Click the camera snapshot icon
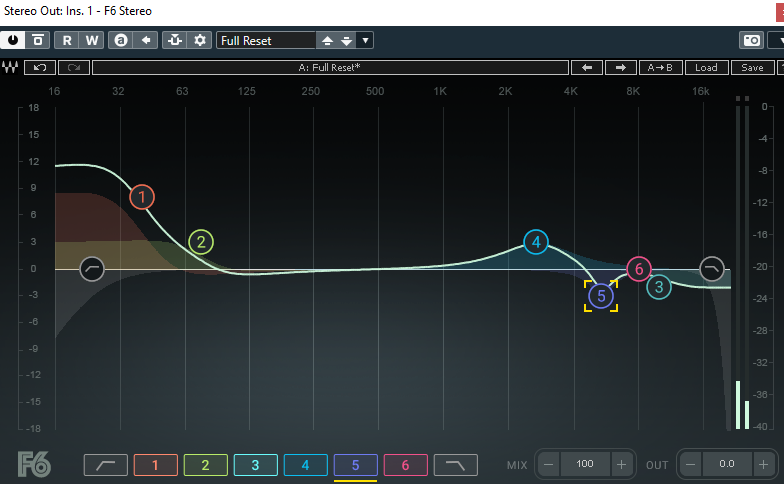The width and height of the screenshot is (784, 484). 751,40
